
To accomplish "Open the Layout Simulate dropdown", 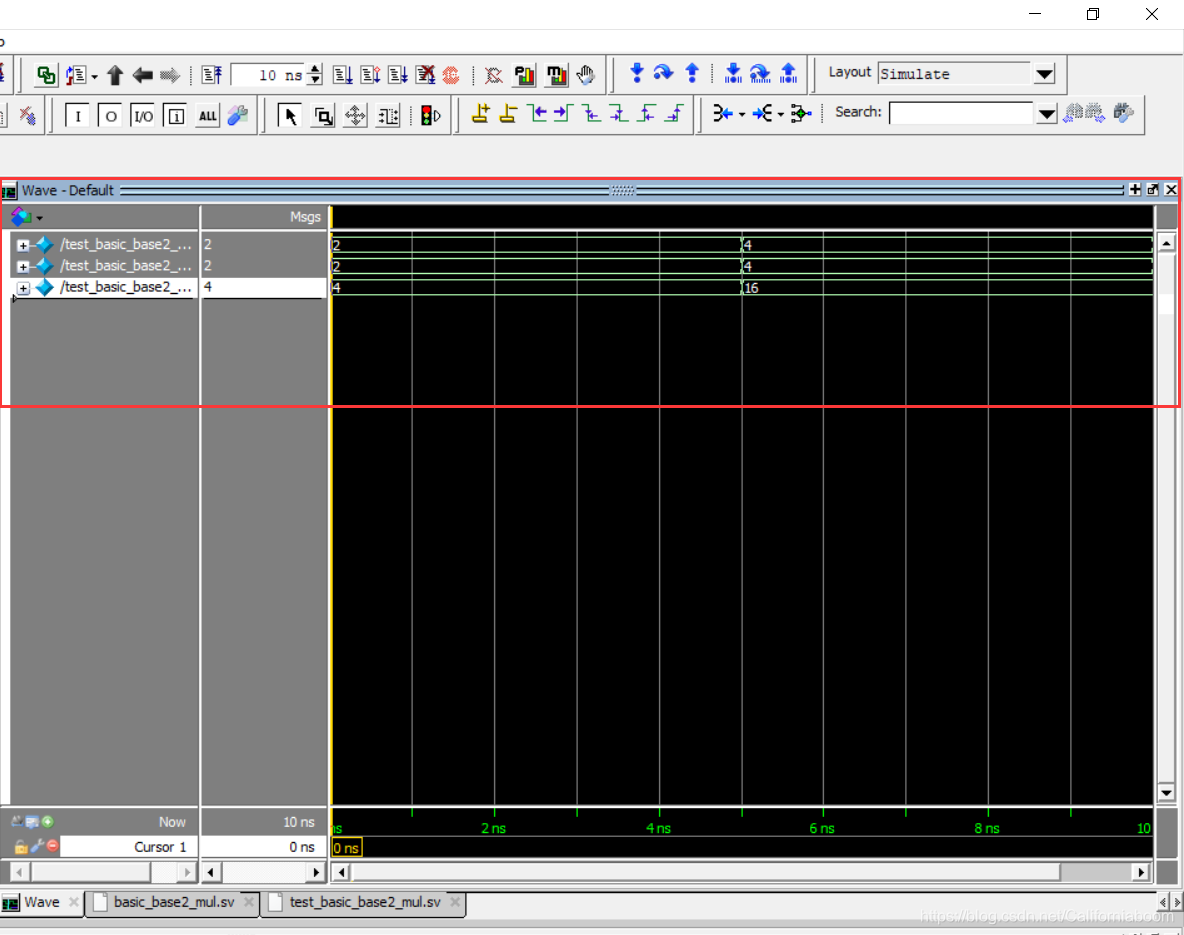I will point(1044,74).
